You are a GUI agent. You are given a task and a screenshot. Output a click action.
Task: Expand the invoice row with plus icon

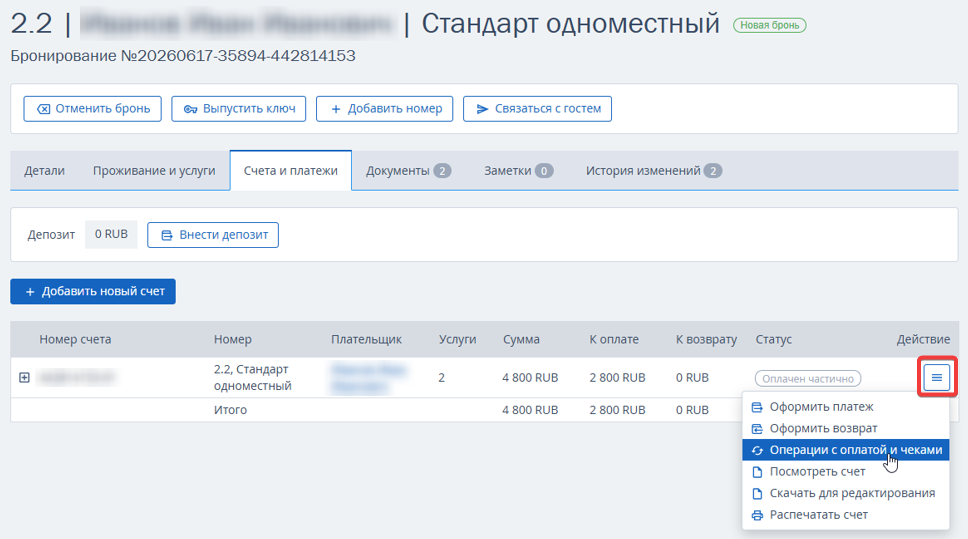point(24,377)
